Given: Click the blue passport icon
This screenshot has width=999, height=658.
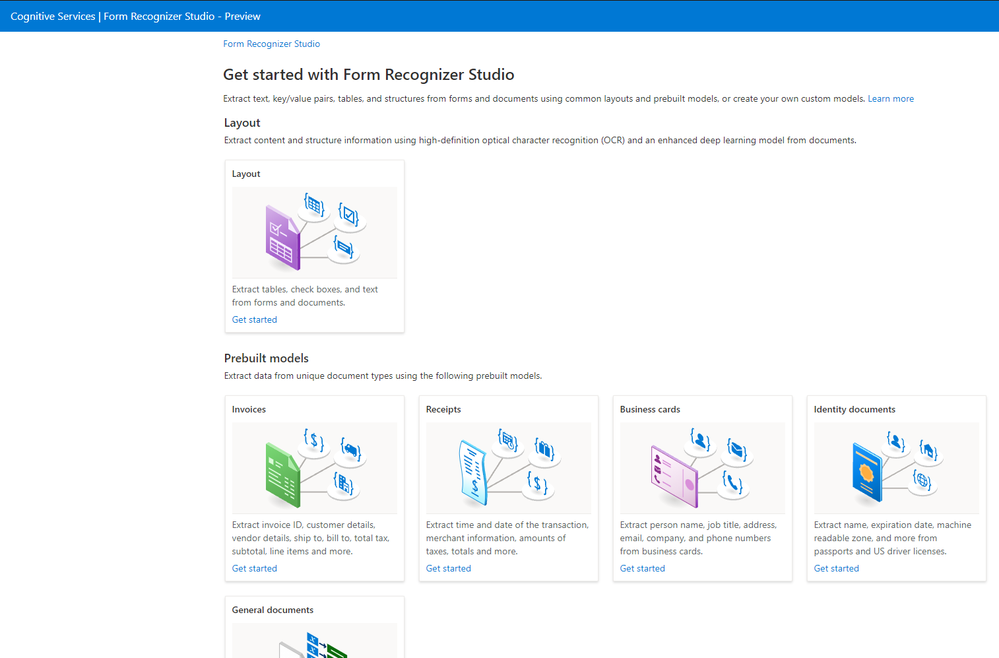Looking at the screenshot, I should click(867, 473).
